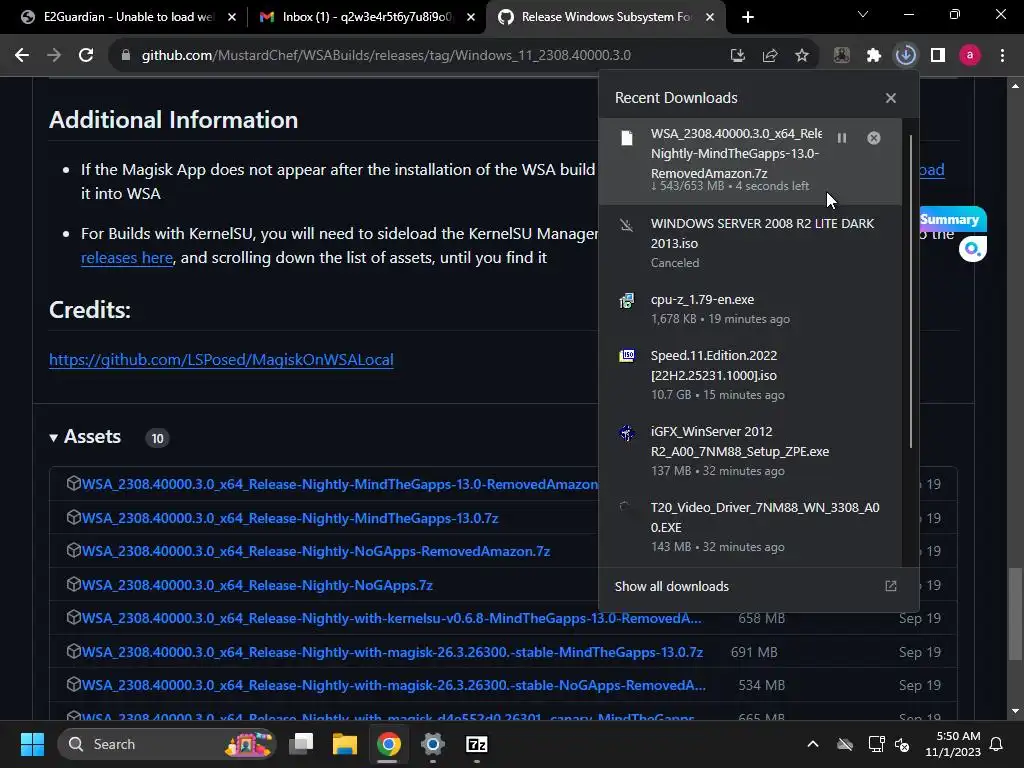Close the E2Guardian tab
The width and height of the screenshot is (1024, 768).
[232, 17]
